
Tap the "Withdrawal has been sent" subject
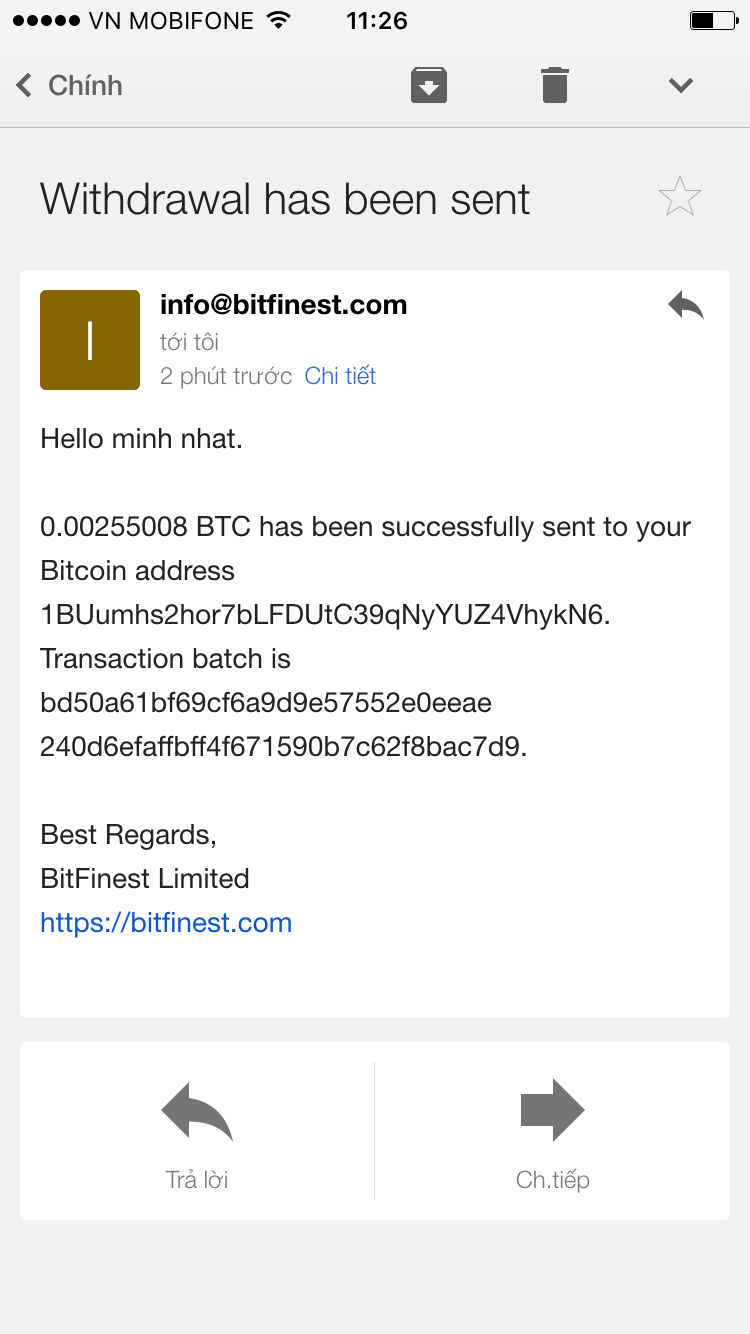tap(285, 199)
